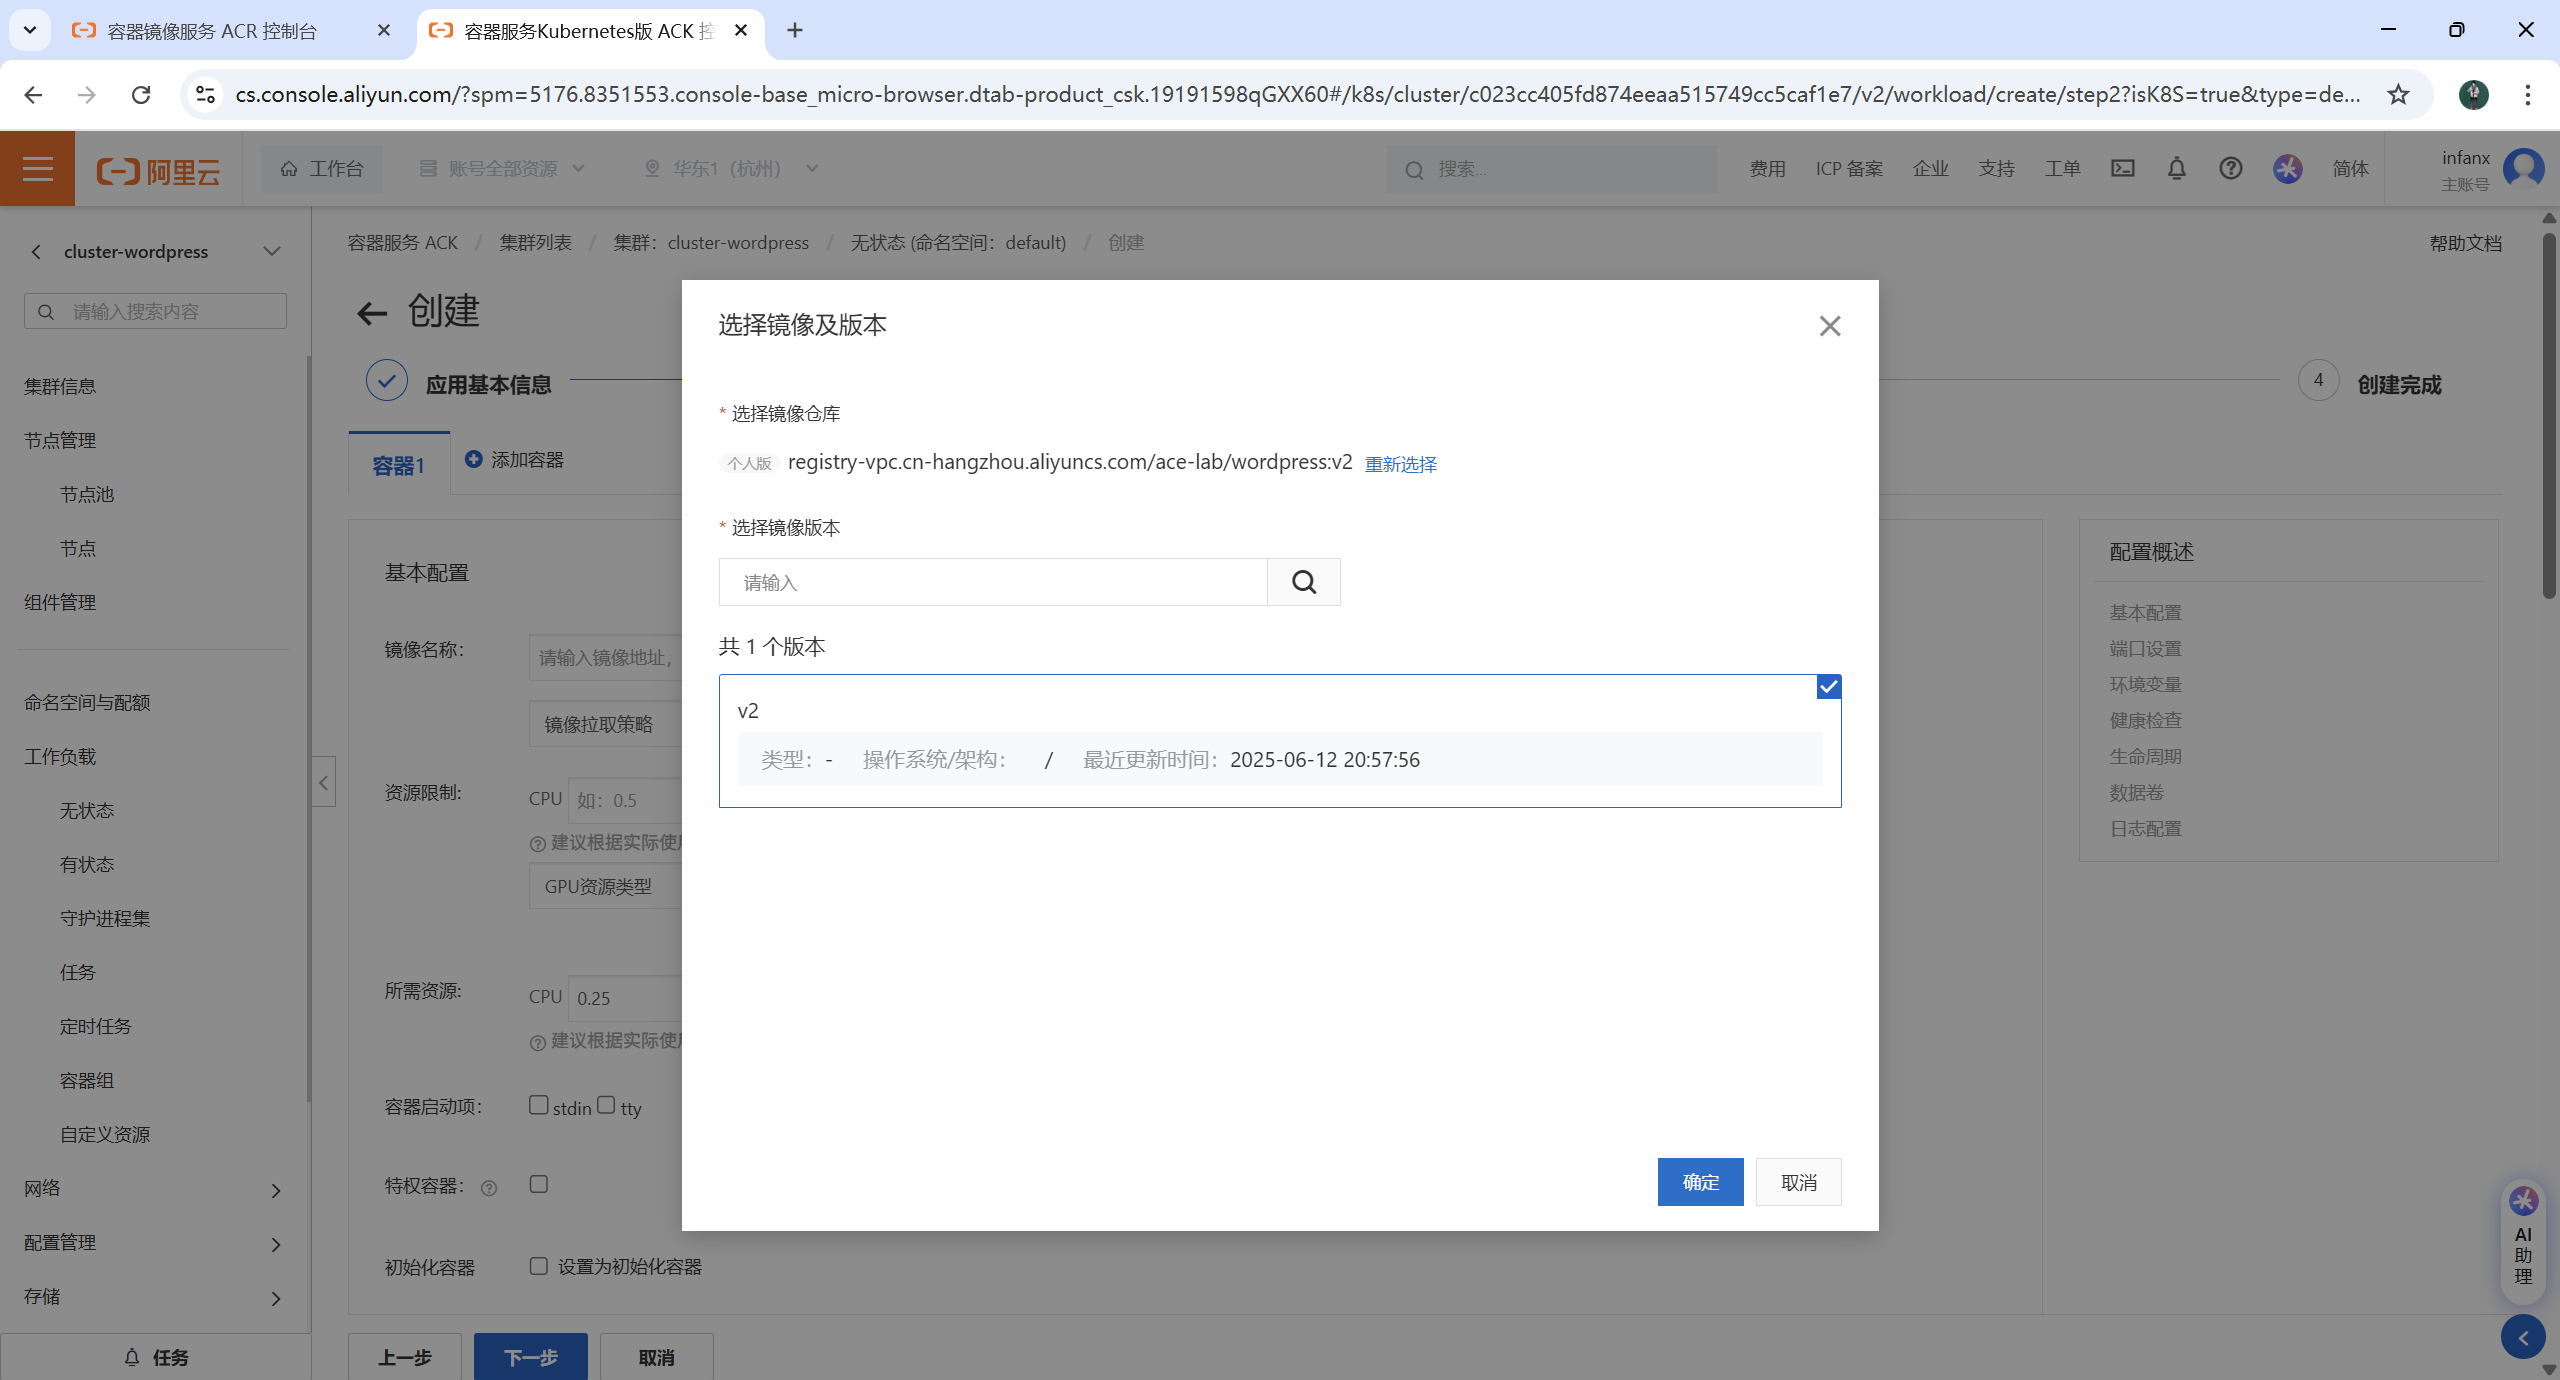Toggle the v2 version checkmark

[1828, 687]
